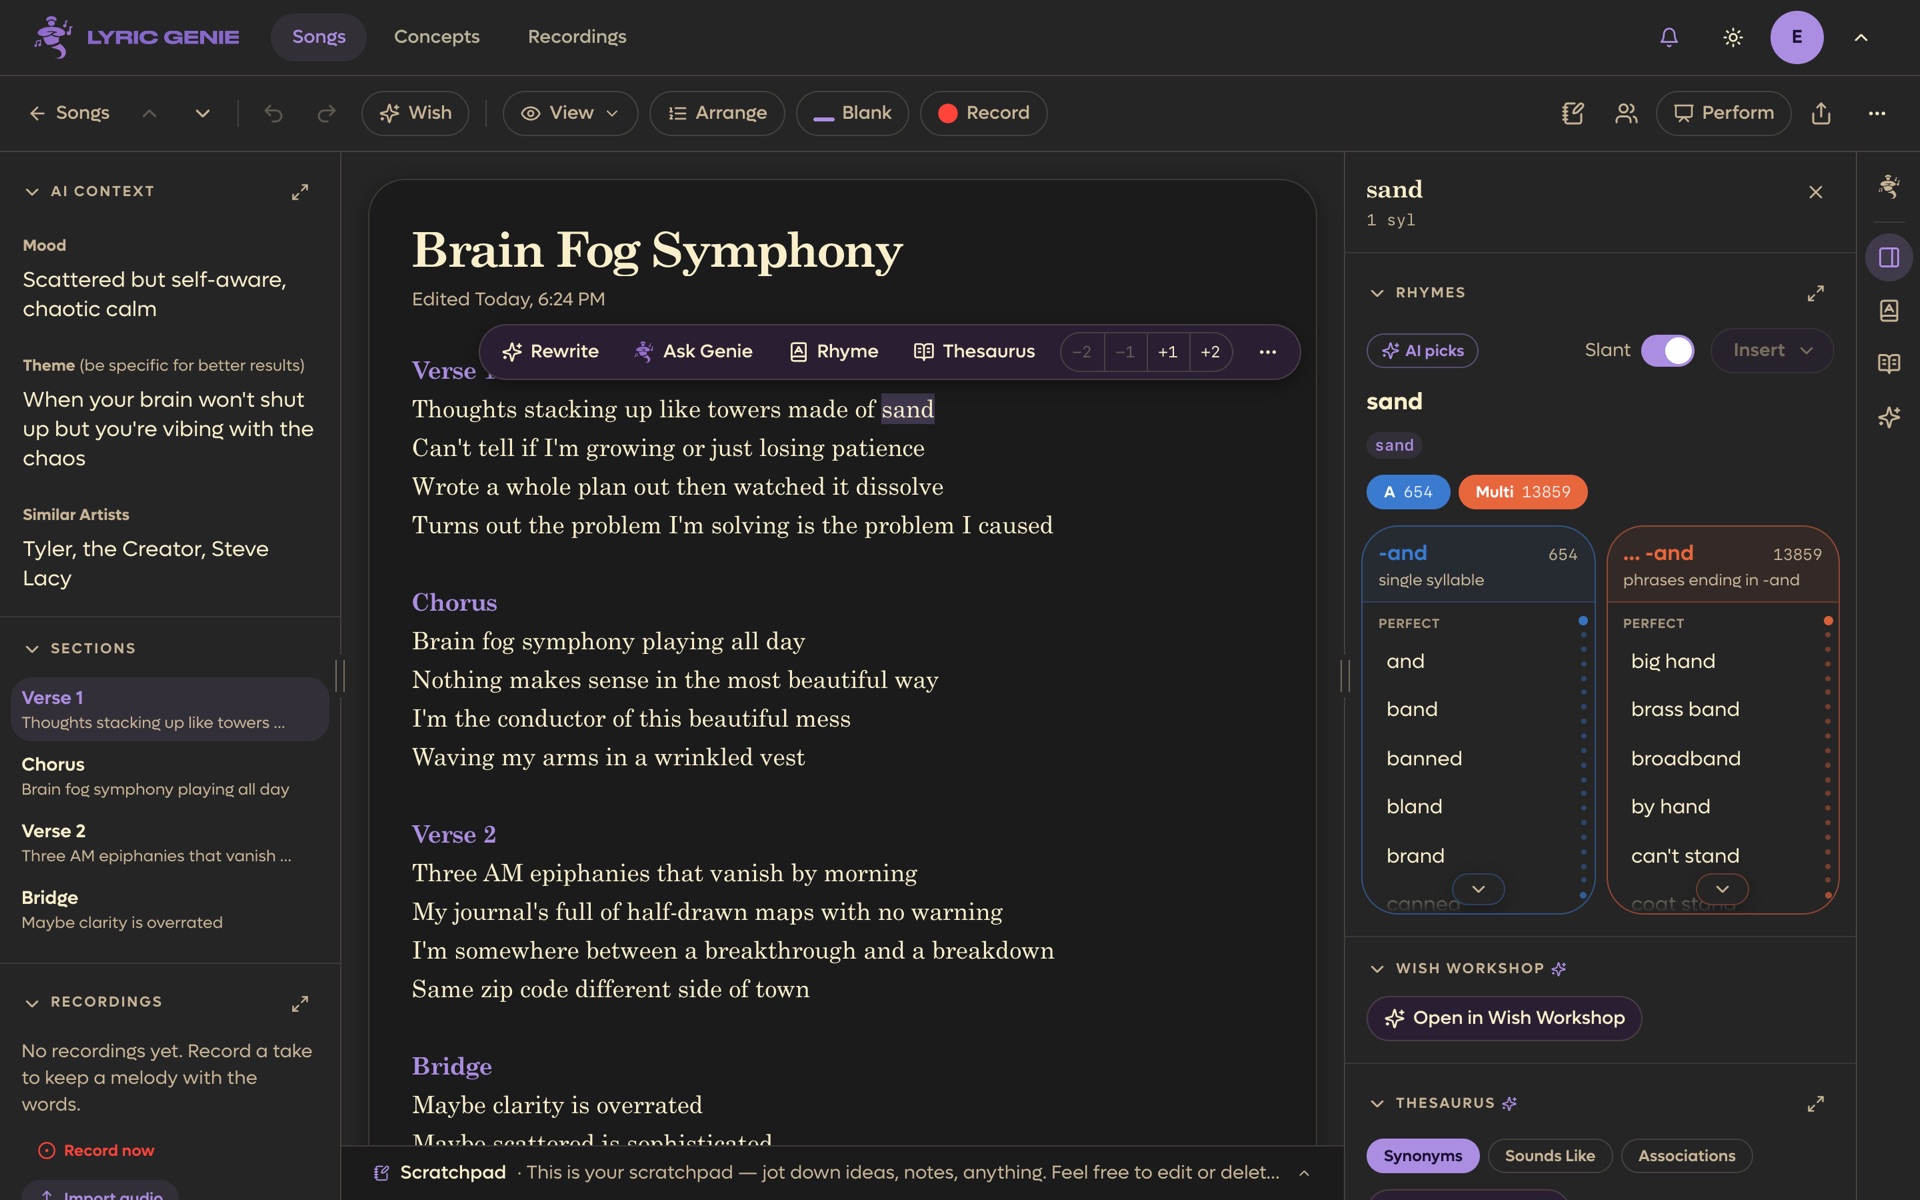Open the View dropdown
This screenshot has width=1920, height=1200.
point(570,113)
